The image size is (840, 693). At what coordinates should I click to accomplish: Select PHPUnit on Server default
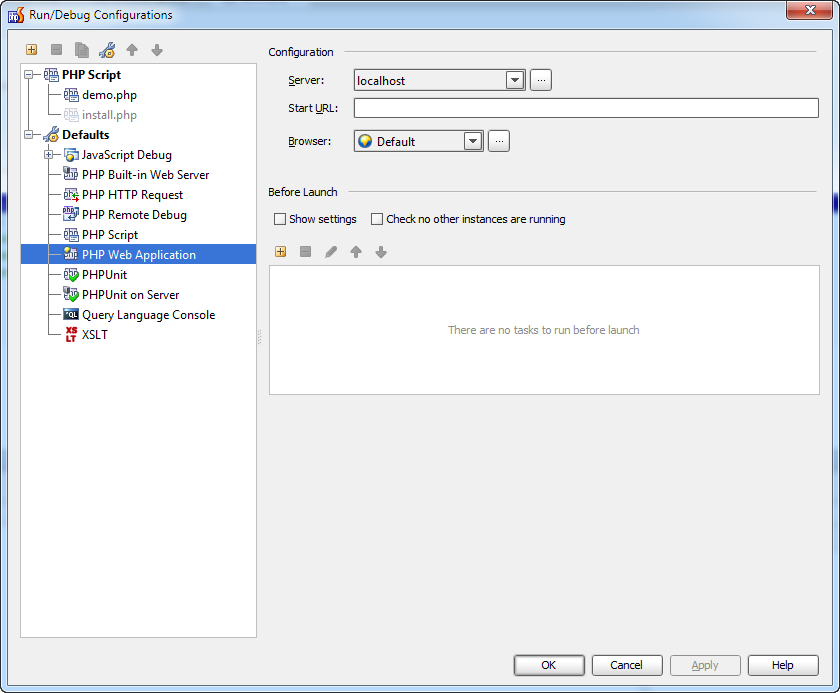pos(130,295)
